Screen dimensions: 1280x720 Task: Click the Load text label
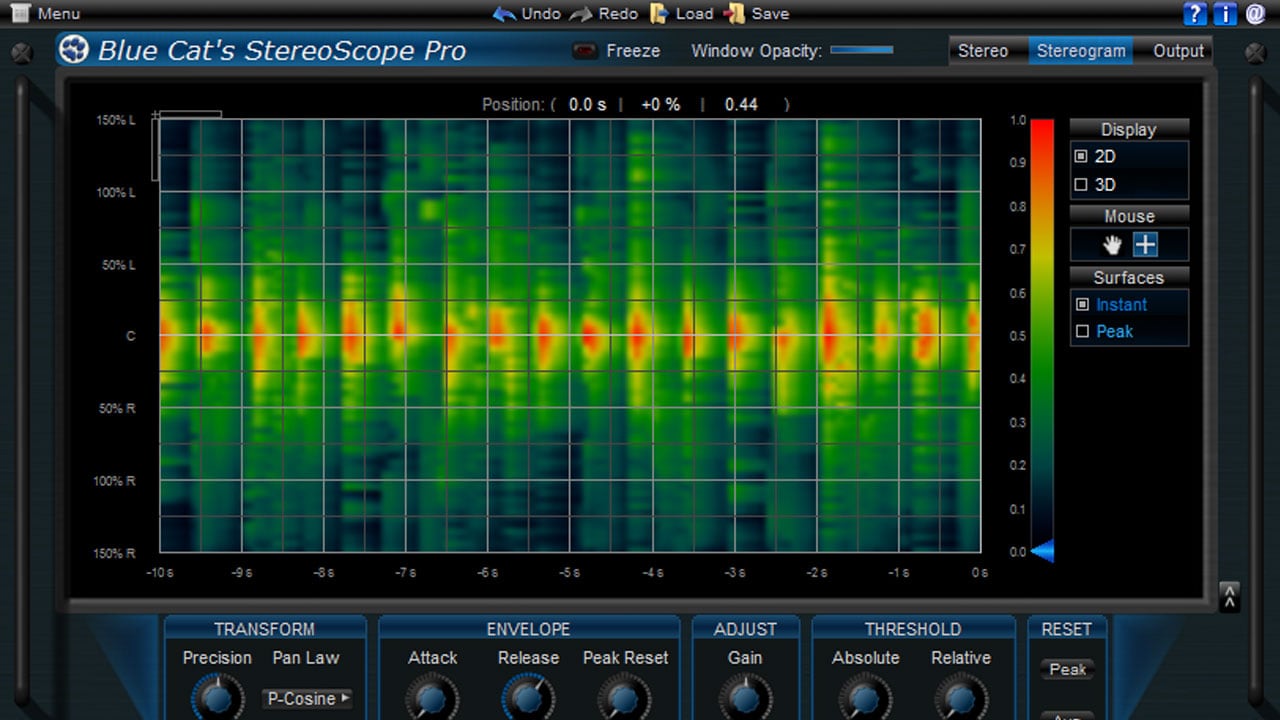[694, 14]
